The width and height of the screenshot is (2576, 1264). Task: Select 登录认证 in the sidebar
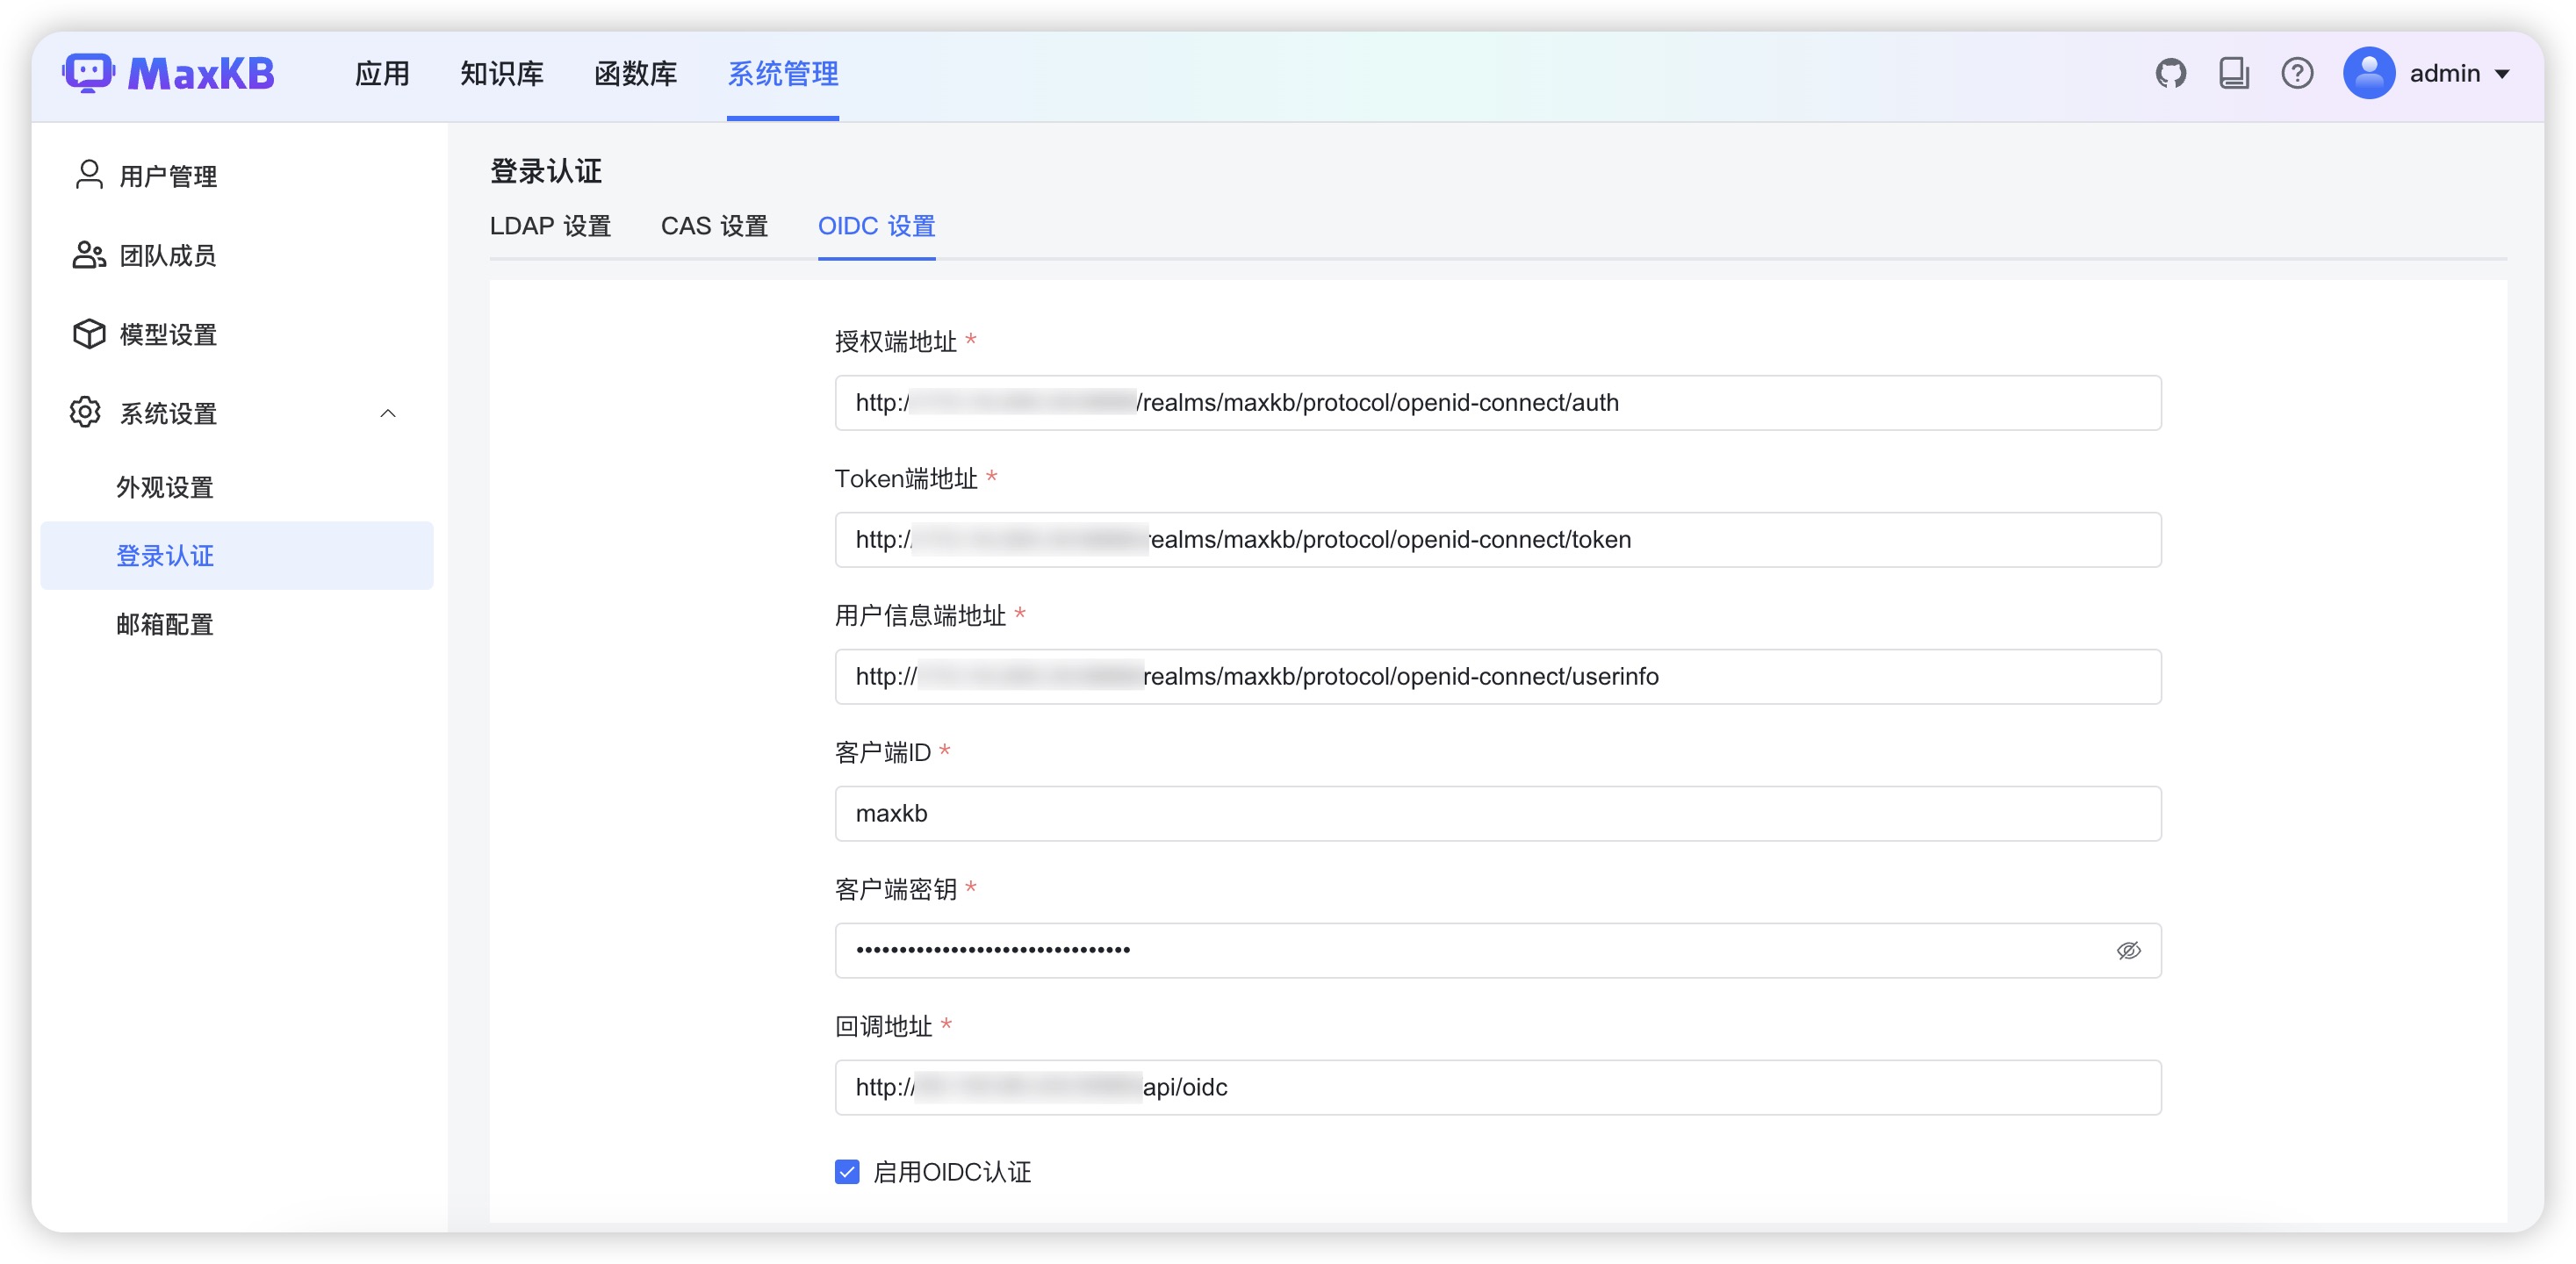tap(237, 555)
